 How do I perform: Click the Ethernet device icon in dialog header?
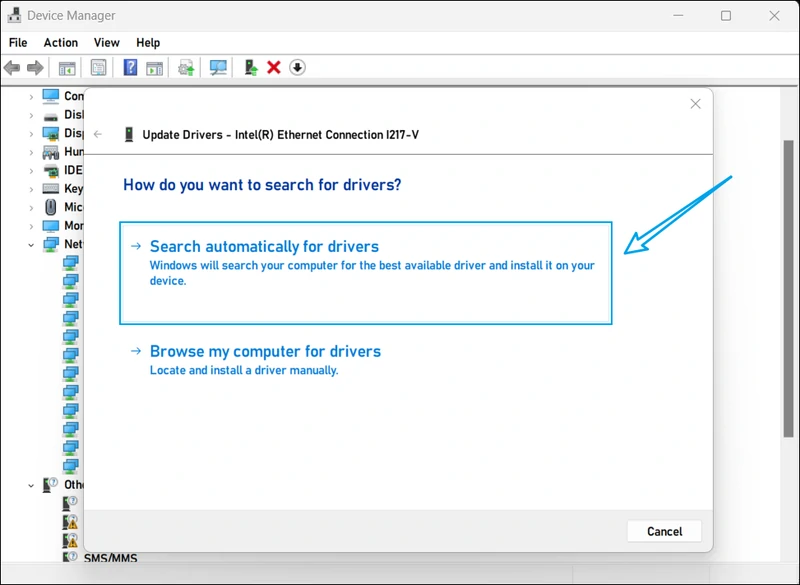point(129,135)
